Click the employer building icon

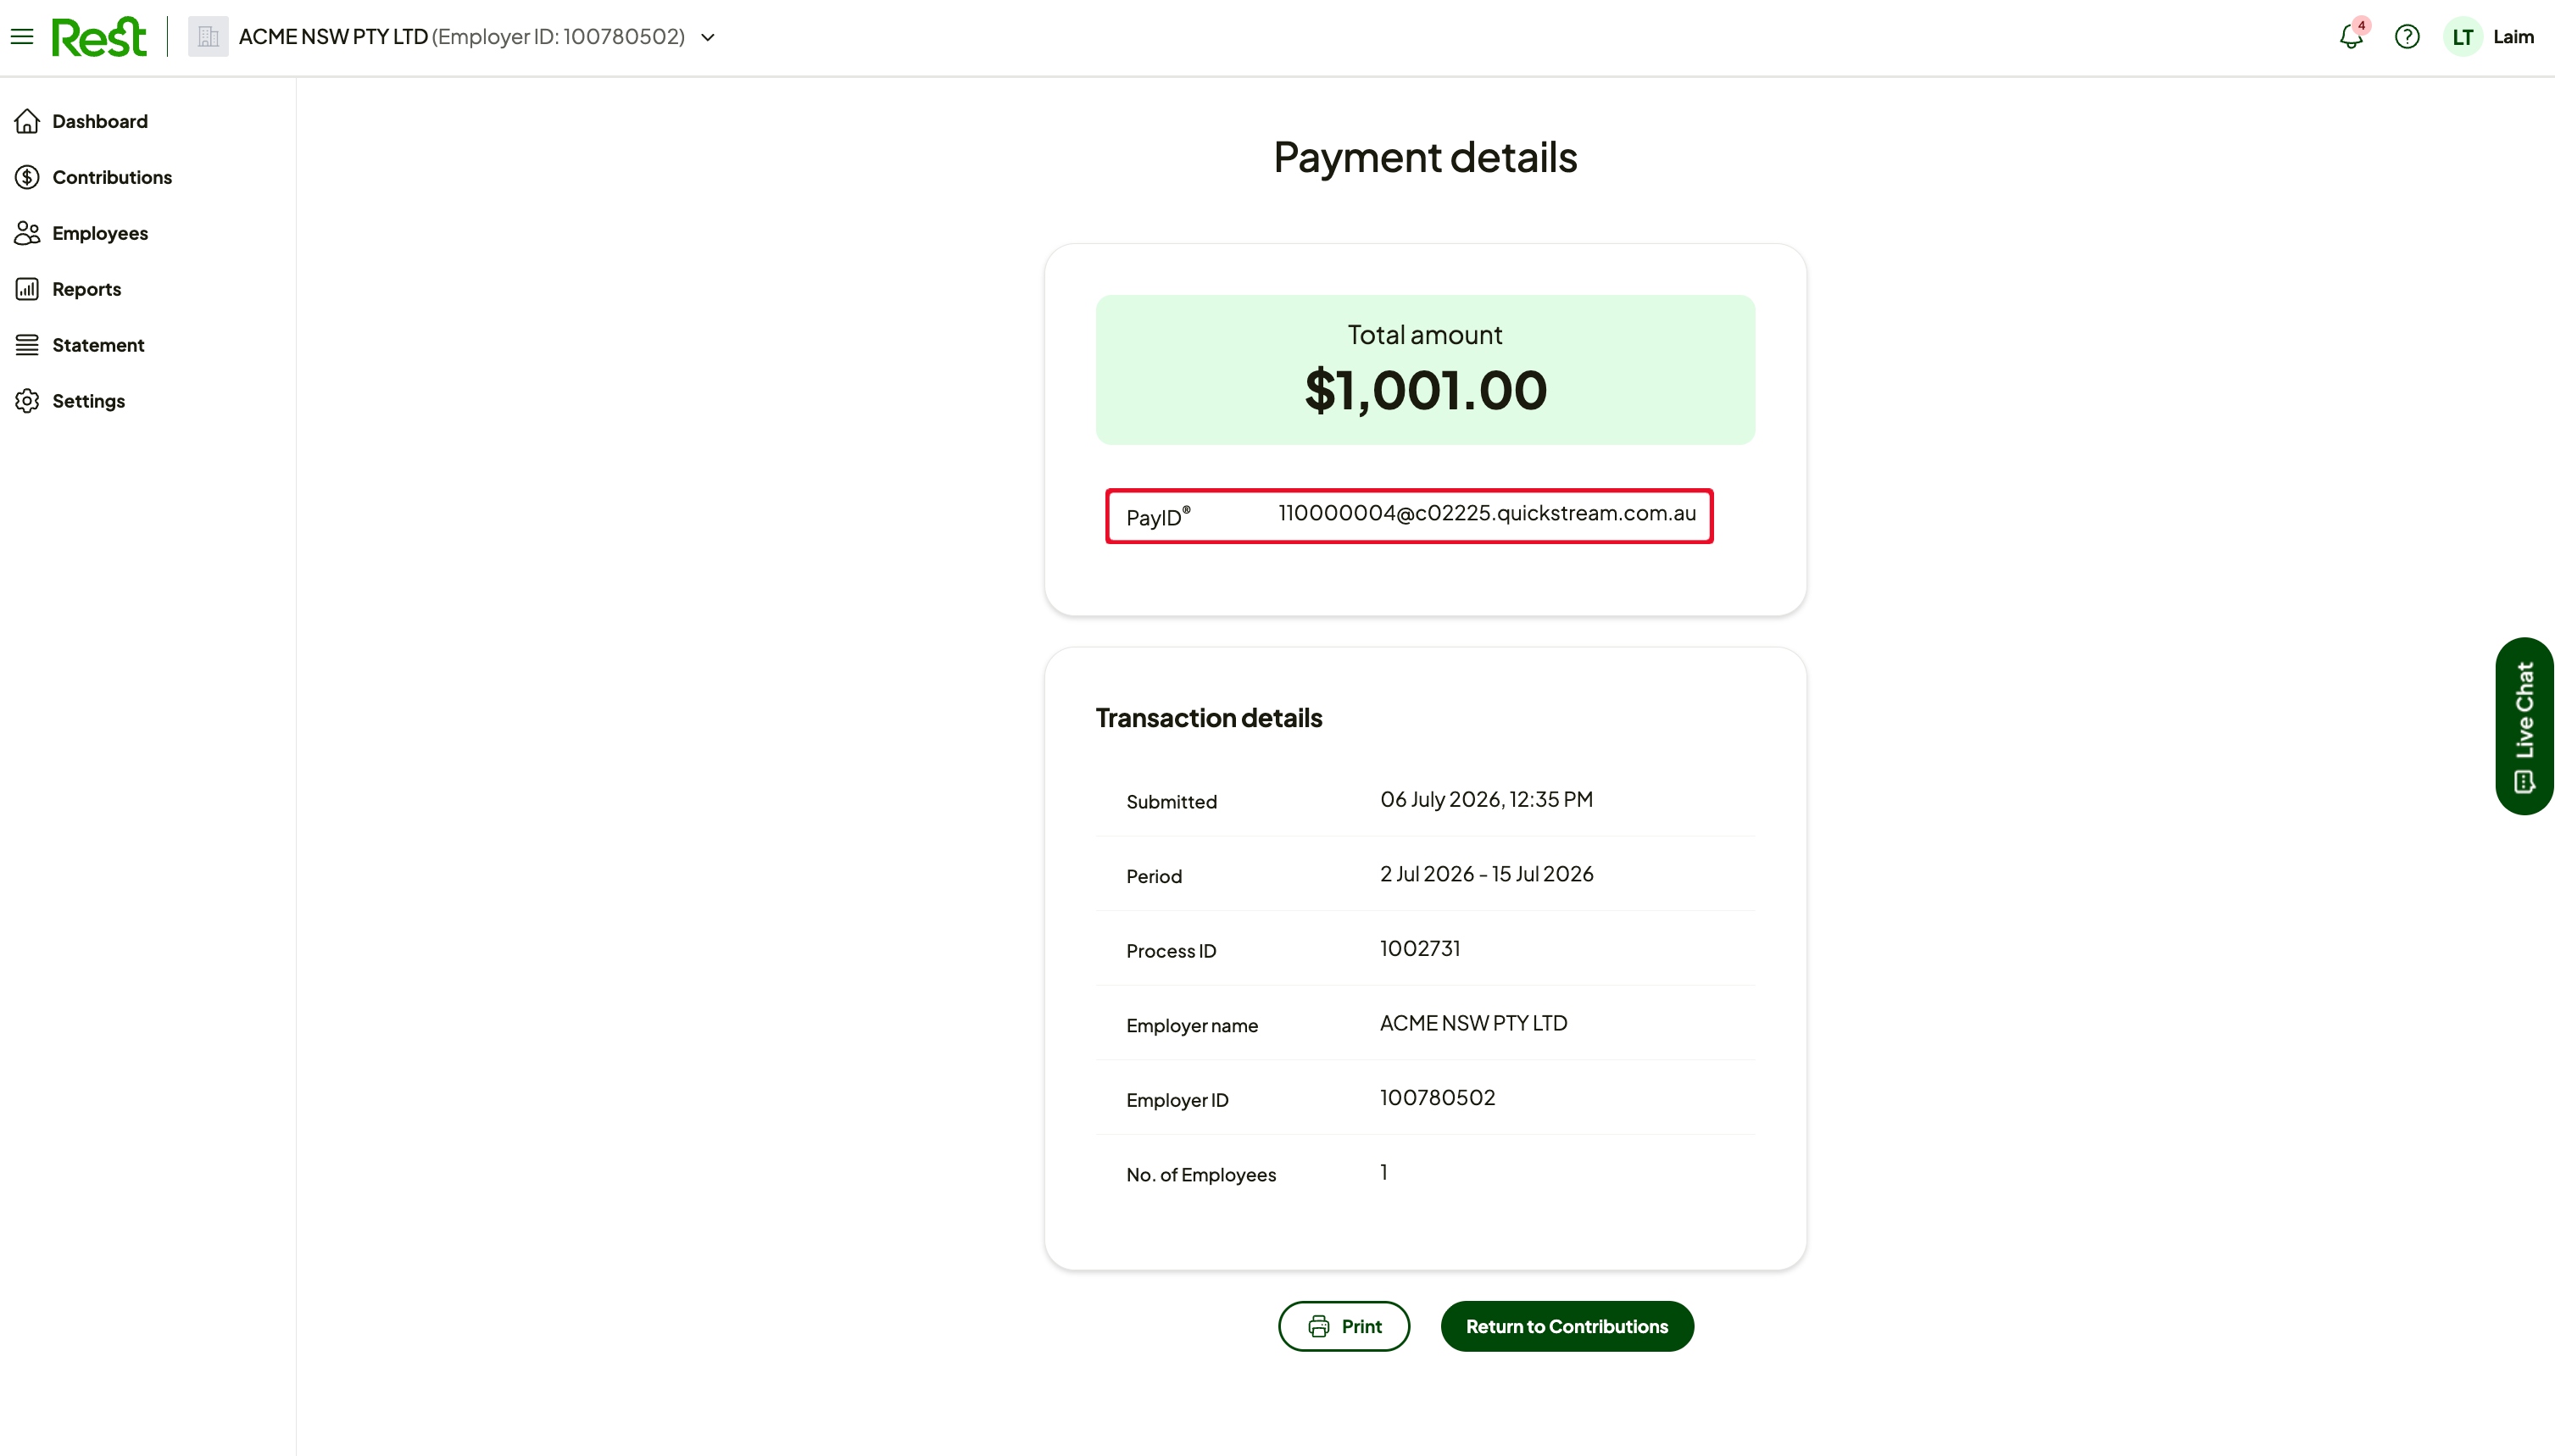point(208,37)
